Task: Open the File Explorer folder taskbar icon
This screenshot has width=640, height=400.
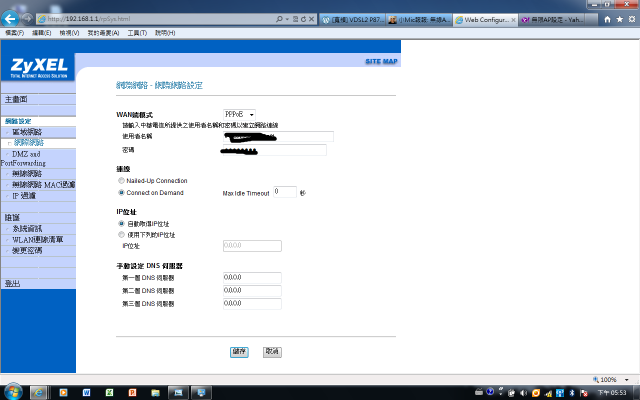Action: pos(156,393)
